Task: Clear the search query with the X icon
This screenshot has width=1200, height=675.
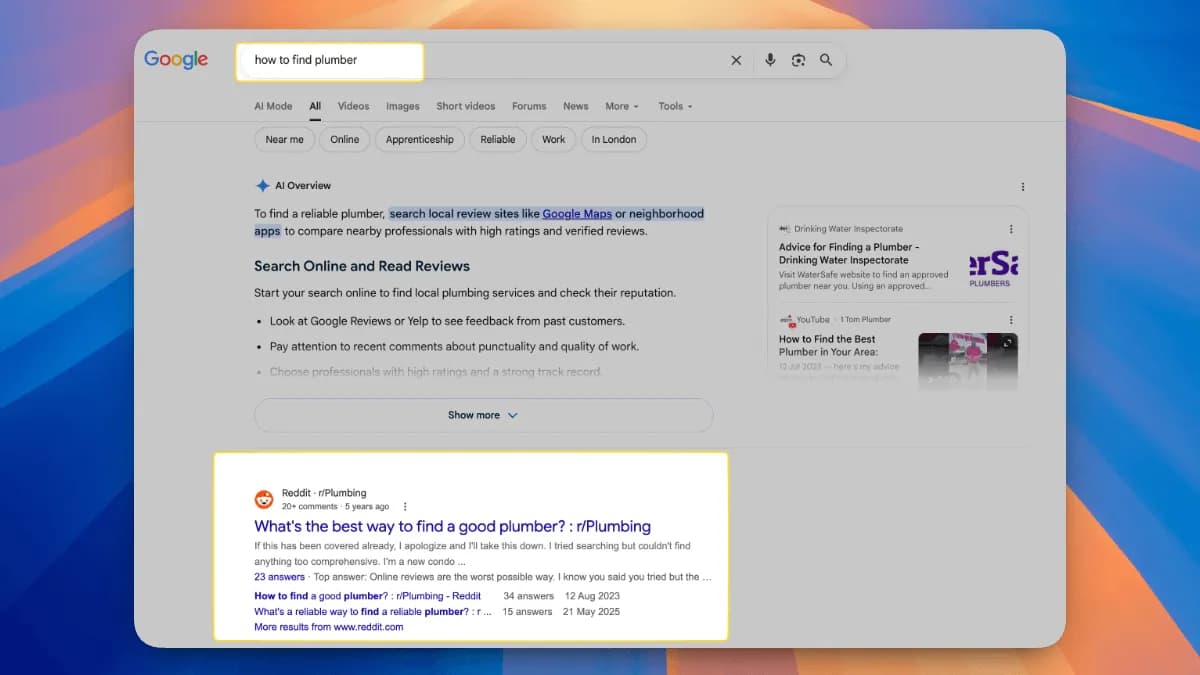Action: [736, 60]
